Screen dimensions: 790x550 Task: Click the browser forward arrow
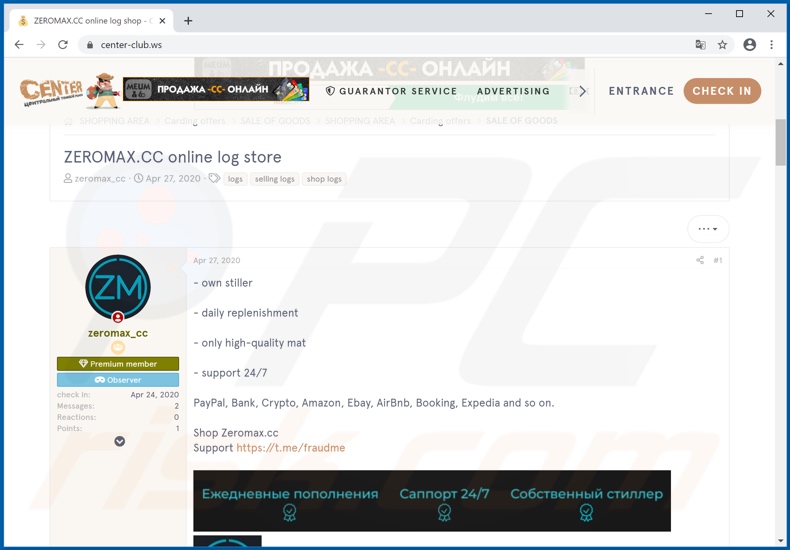pyautogui.click(x=41, y=45)
